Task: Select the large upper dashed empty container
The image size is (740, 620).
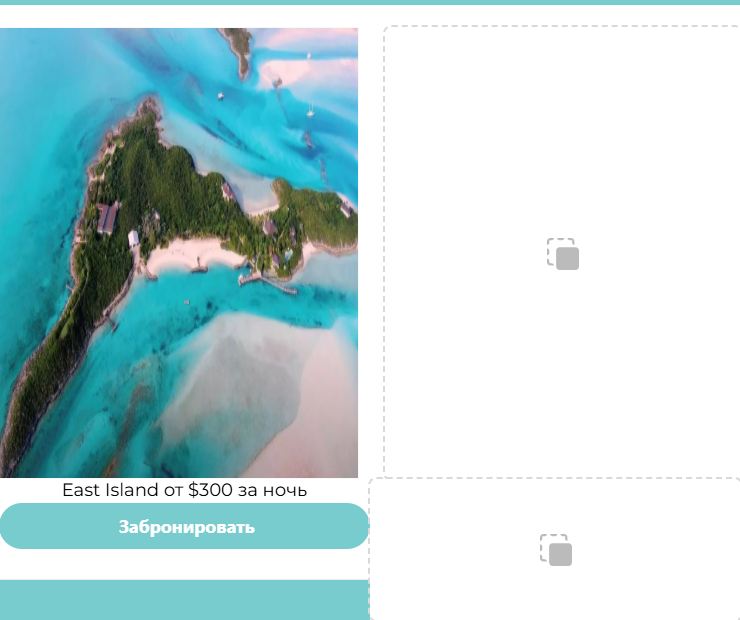Action: [x=562, y=251]
